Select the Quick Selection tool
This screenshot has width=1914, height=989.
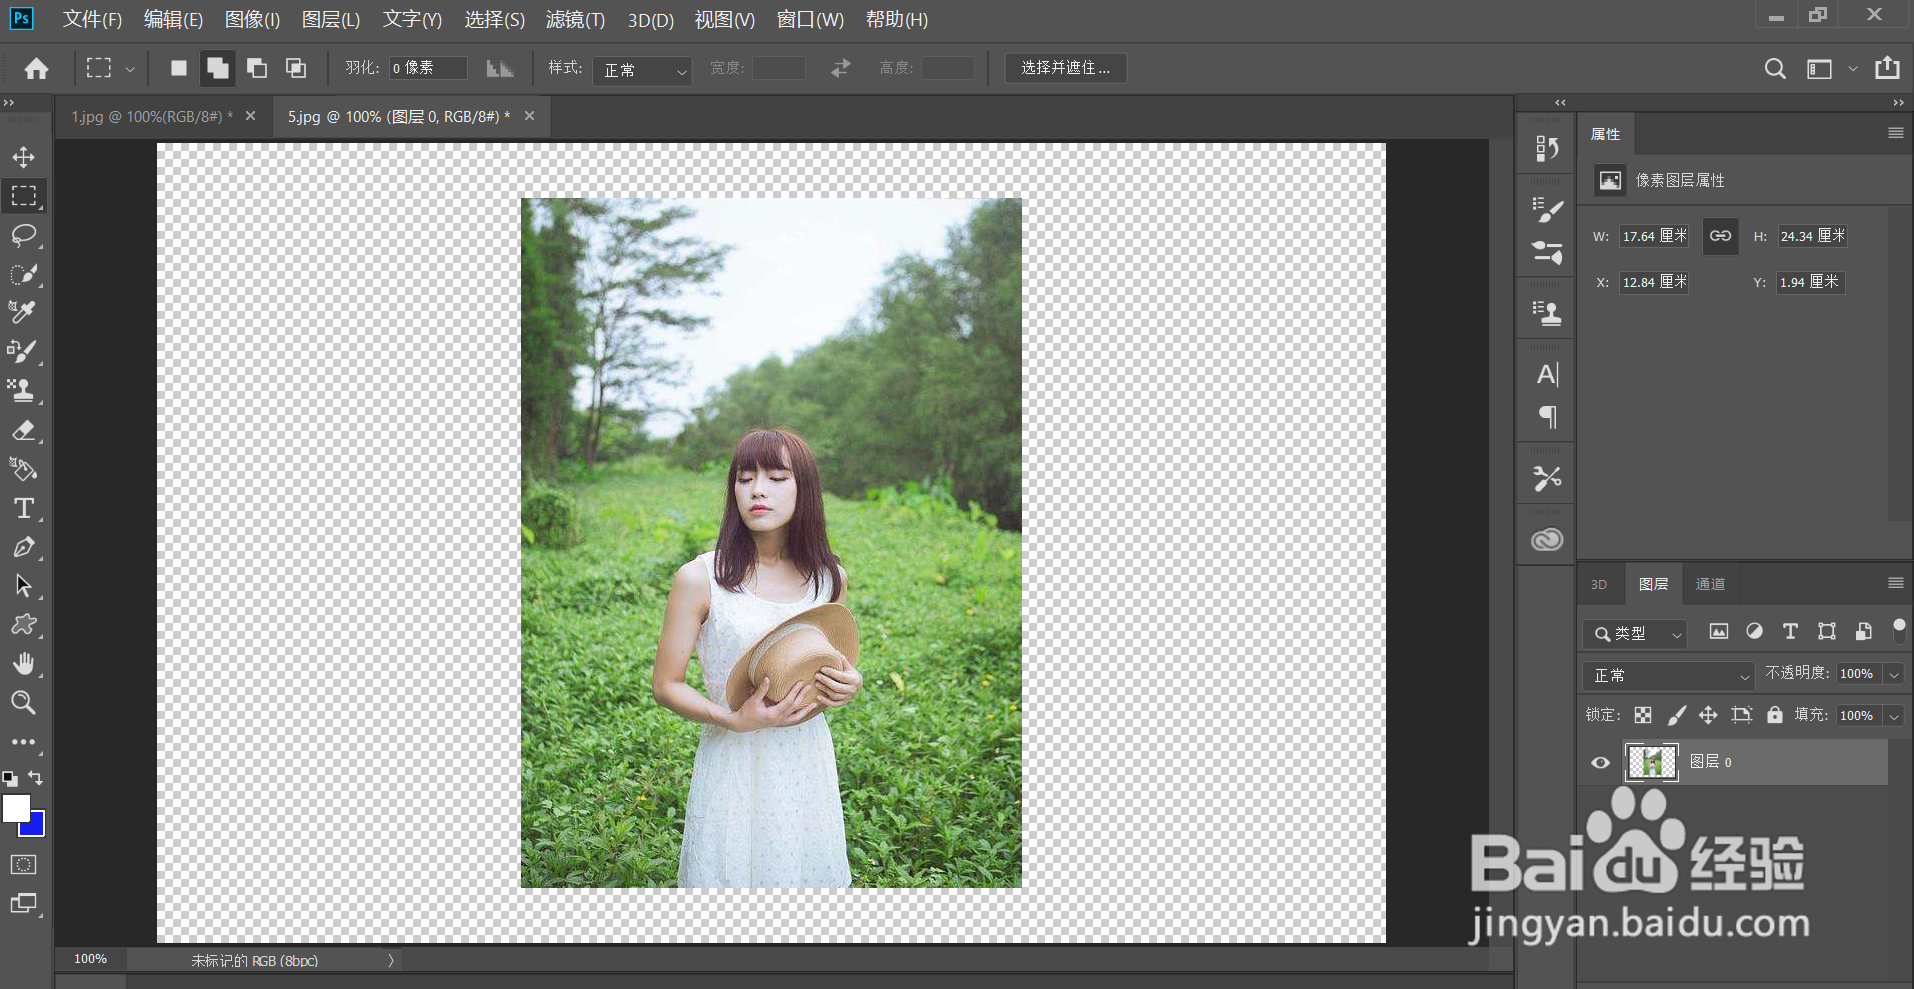point(23,274)
